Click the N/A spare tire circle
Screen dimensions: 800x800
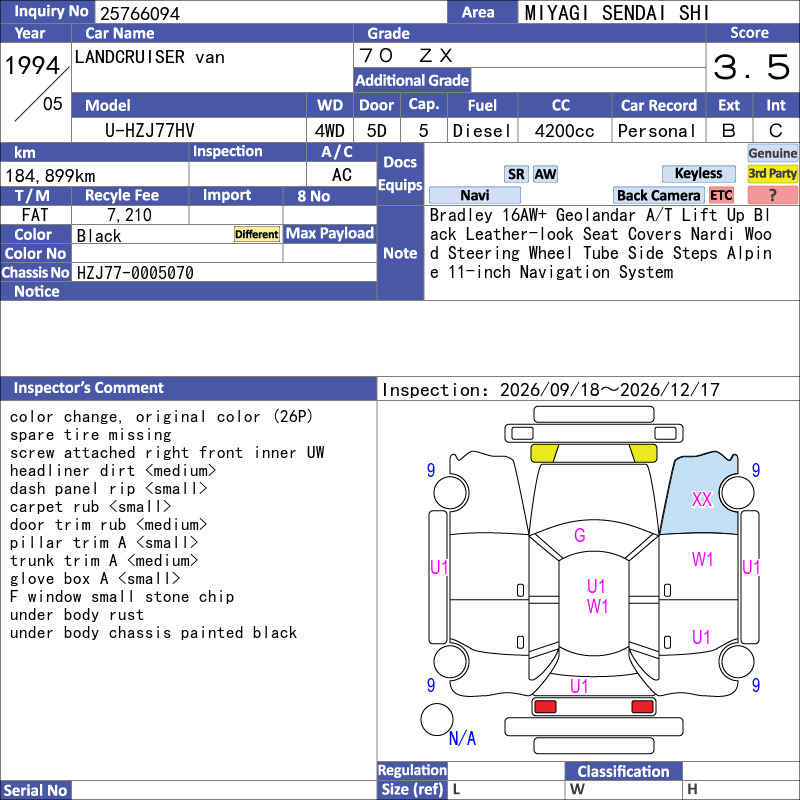point(437,719)
